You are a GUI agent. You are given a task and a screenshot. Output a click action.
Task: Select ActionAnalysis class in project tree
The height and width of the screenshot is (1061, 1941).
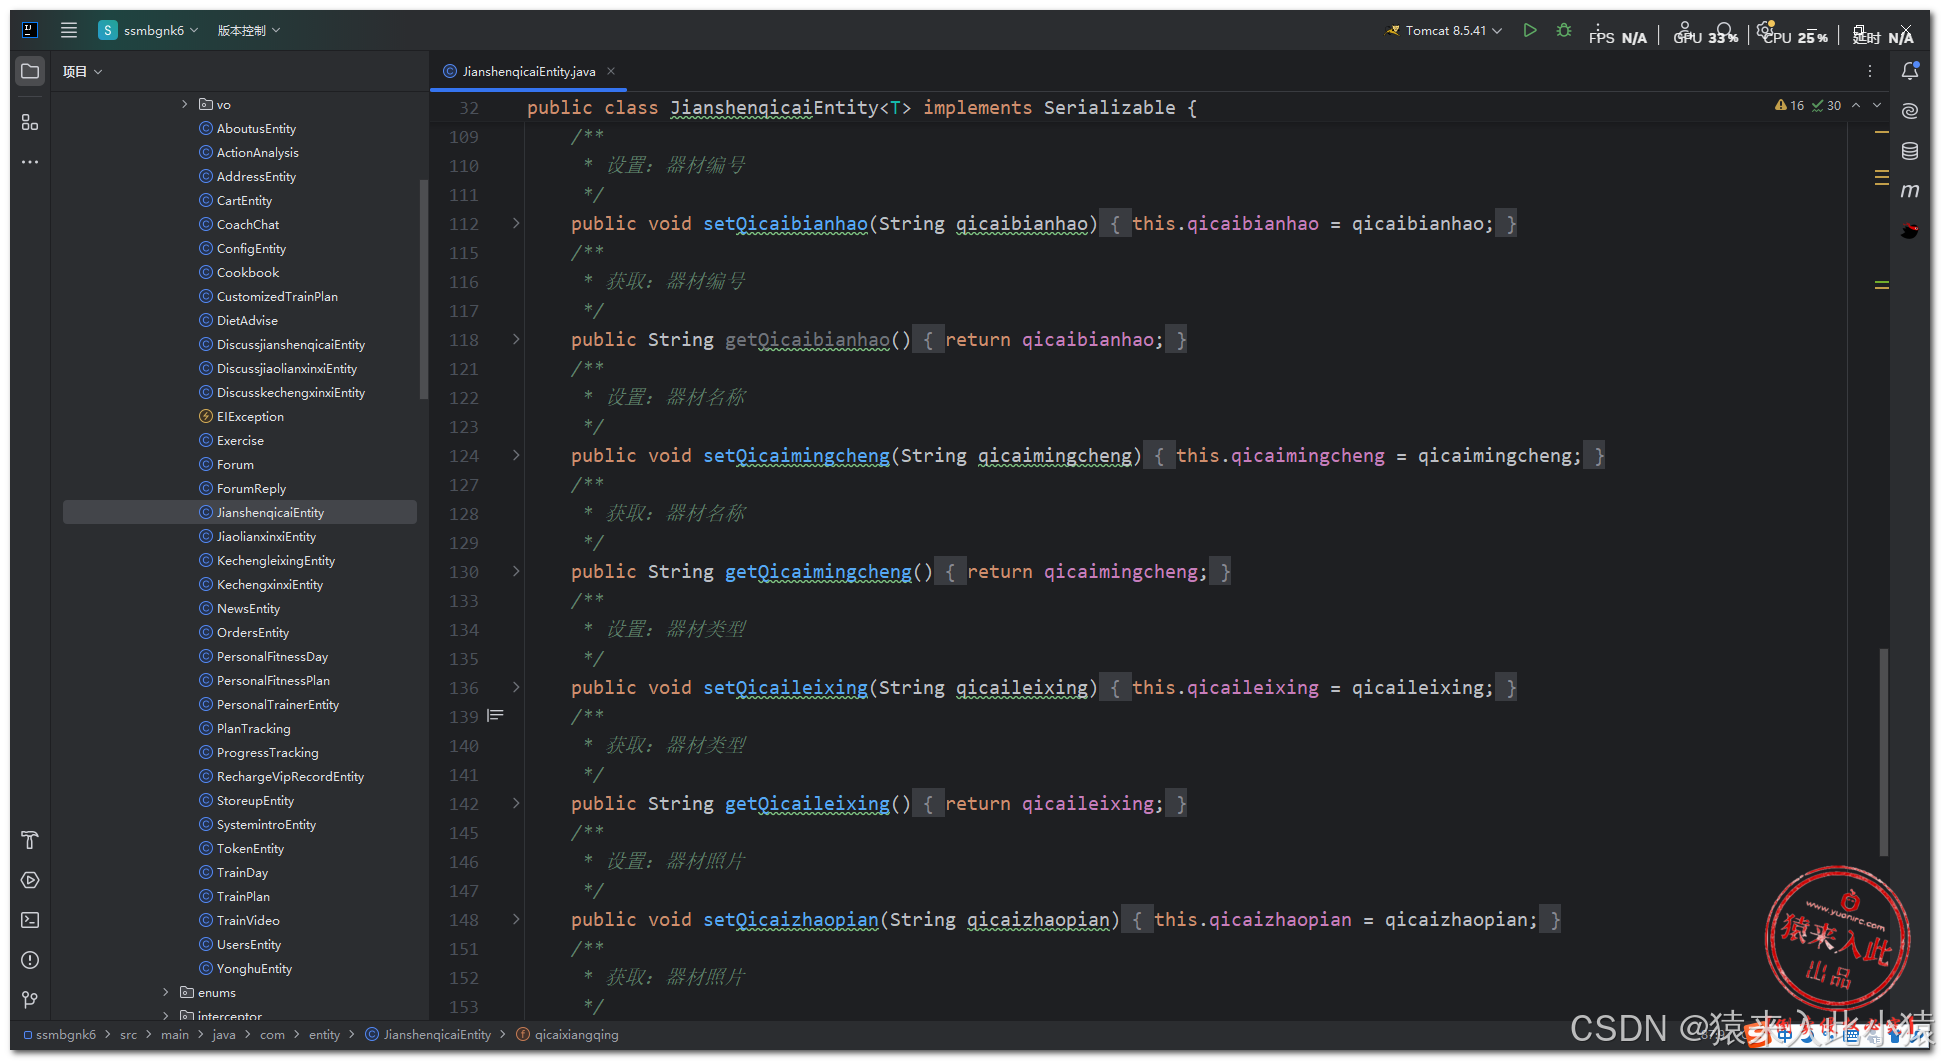[257, 152]
